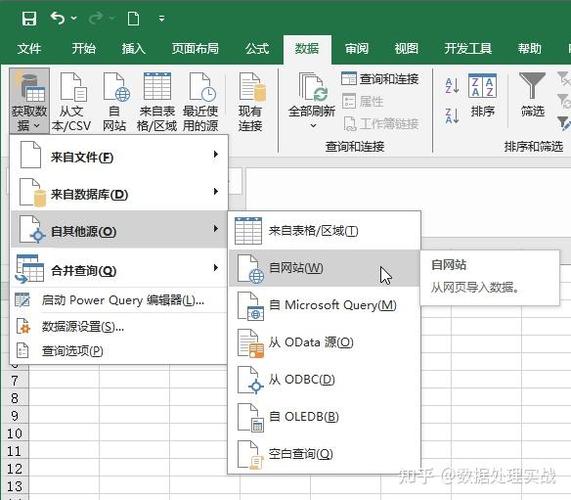Choose 从 ODBC(D) in submenu
Image resolution: width=571 pixels, height=500 pixels.
(324, 379)
